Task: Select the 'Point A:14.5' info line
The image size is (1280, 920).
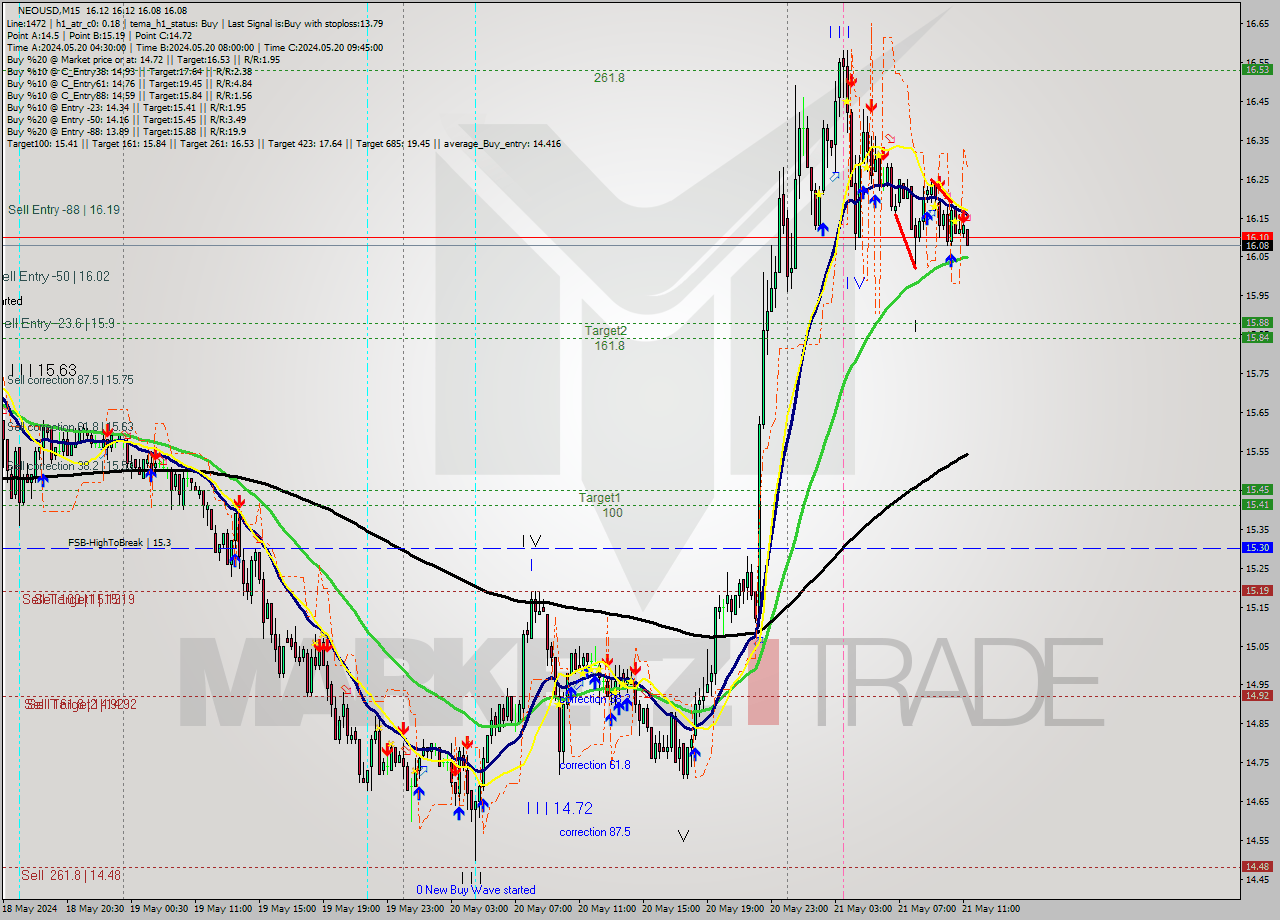Action: (34, 35)
